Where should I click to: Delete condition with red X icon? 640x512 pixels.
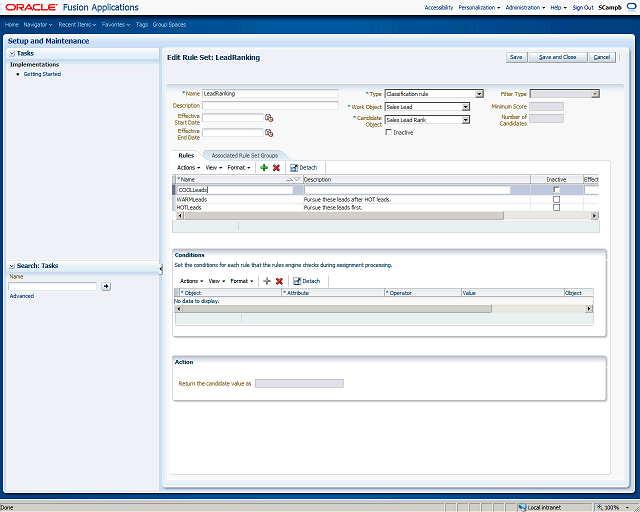tap(279, 281)
